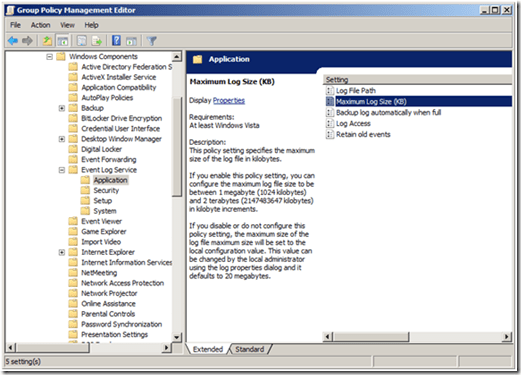Click tree pane scroll down arrow
This screenshot has height=375, width=521.
(x=177, y=337)
